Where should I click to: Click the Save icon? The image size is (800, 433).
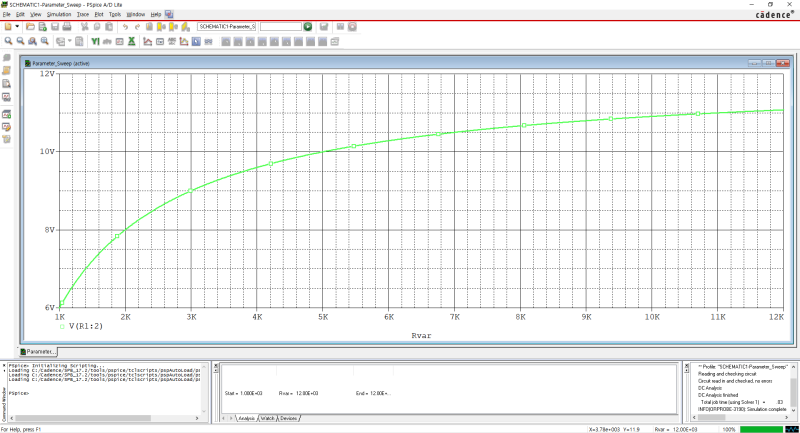55,27
